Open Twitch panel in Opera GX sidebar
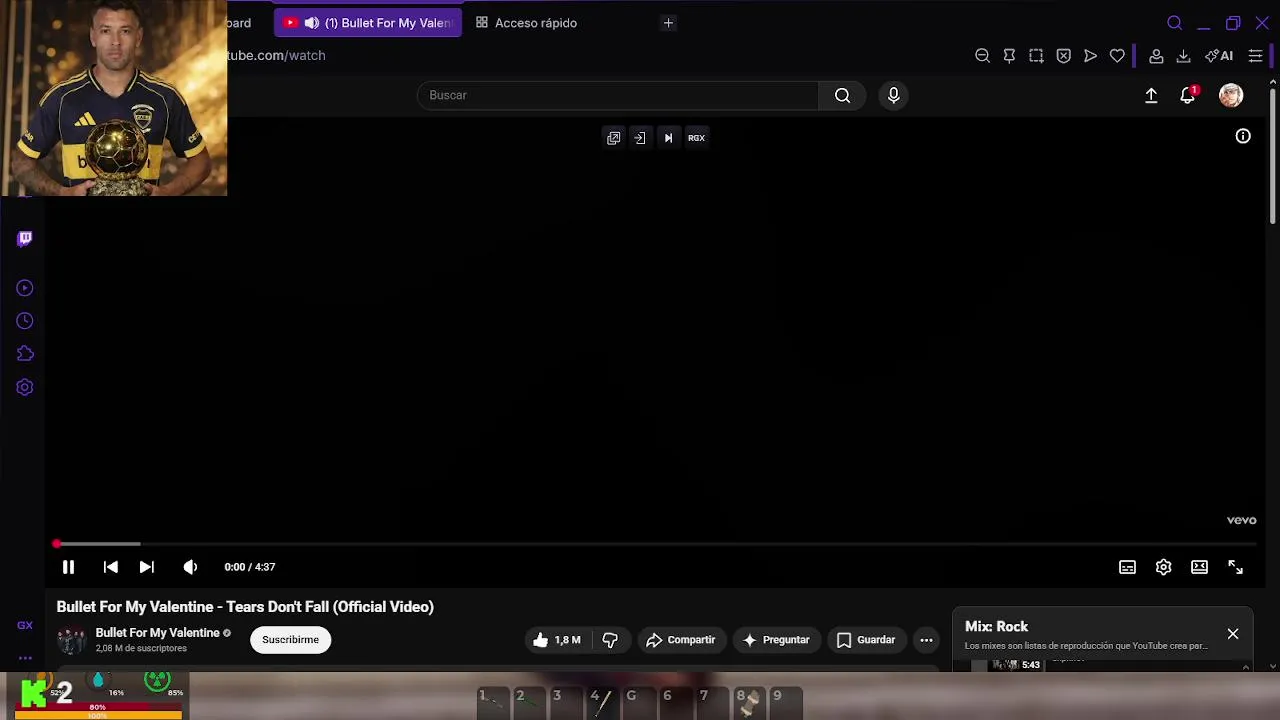This screenshot has height=720, width=1280. click(25, 238)
